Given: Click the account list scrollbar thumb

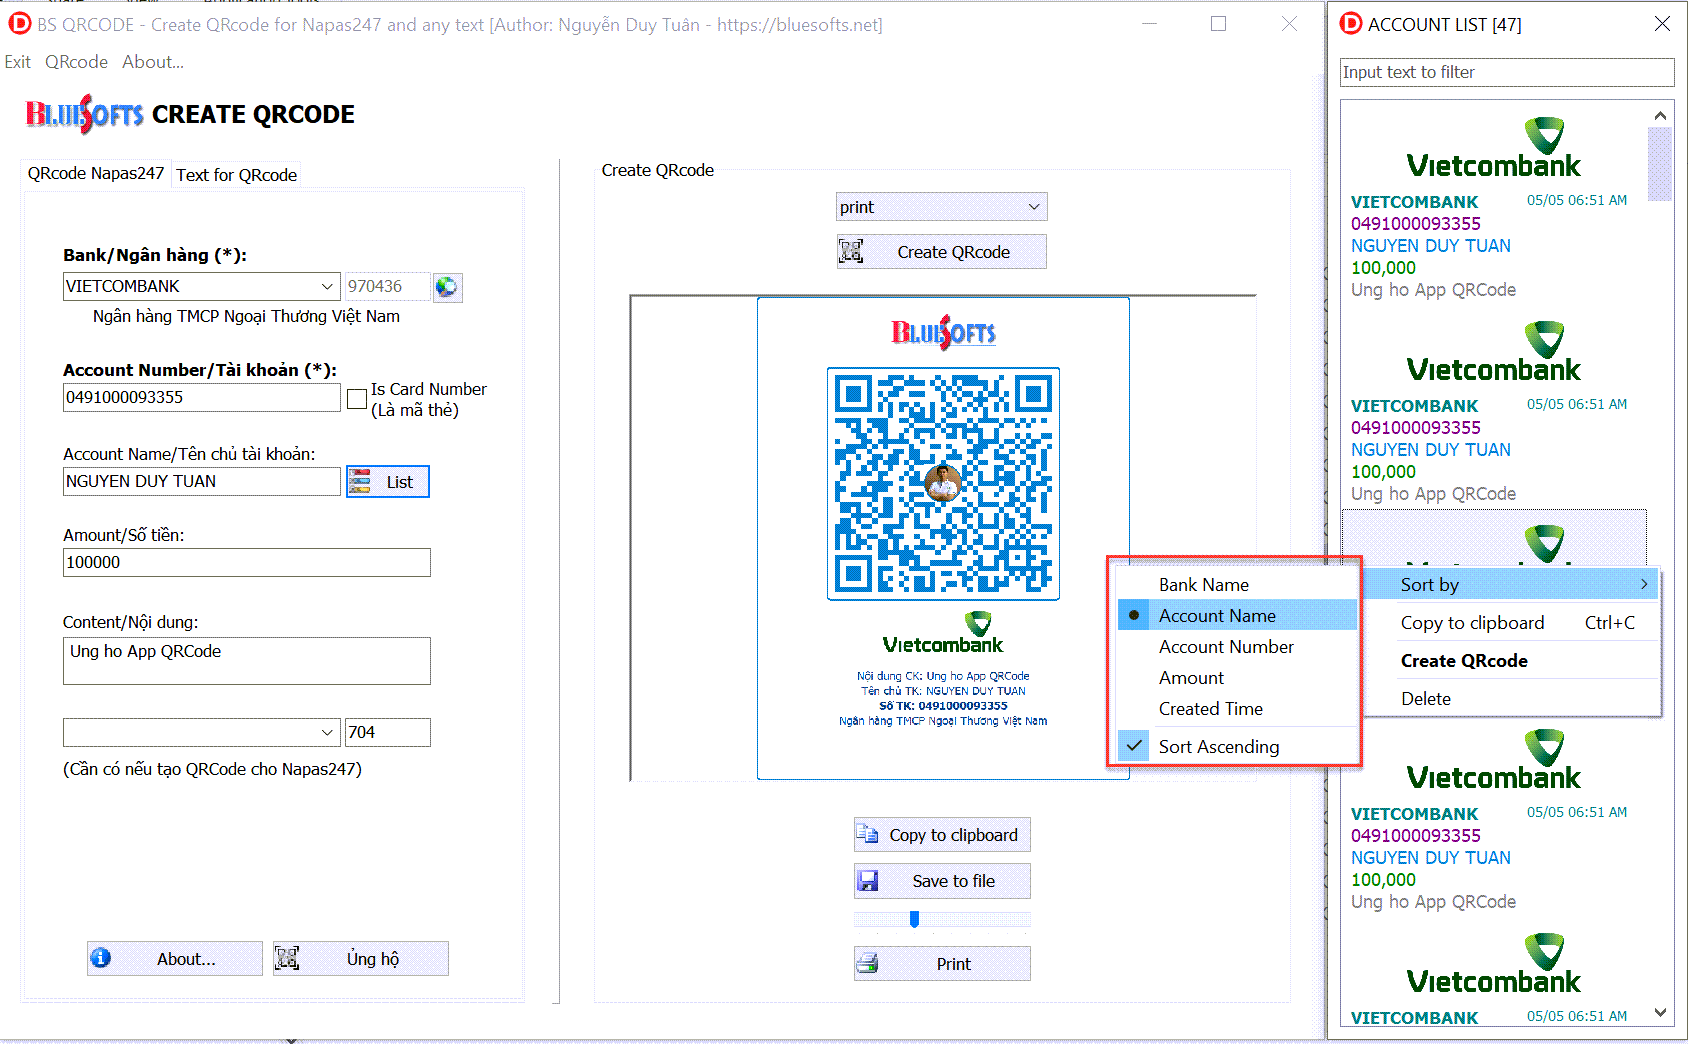Looking at the screenshot, I should pyautogui.click(x=1660, y=164).
